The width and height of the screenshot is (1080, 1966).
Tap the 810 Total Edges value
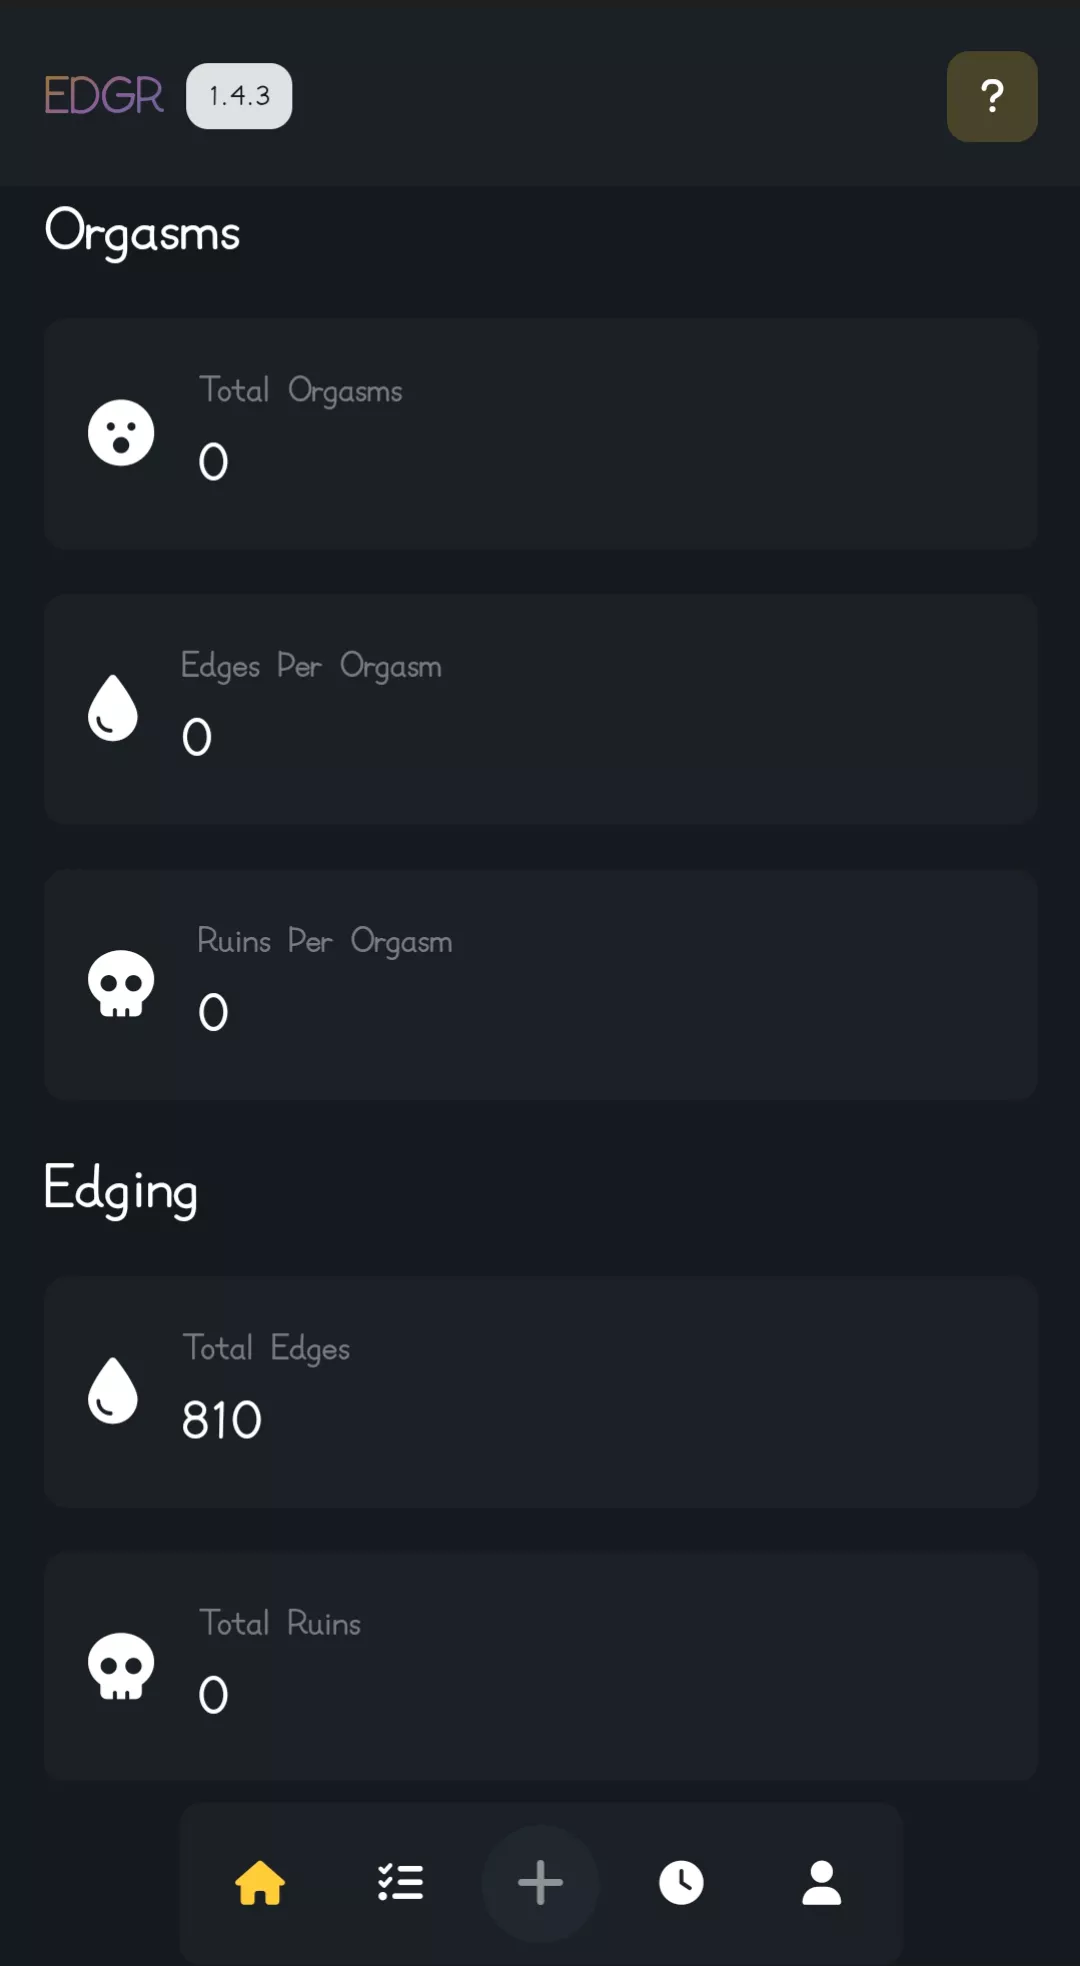[x=221, y=1420]
